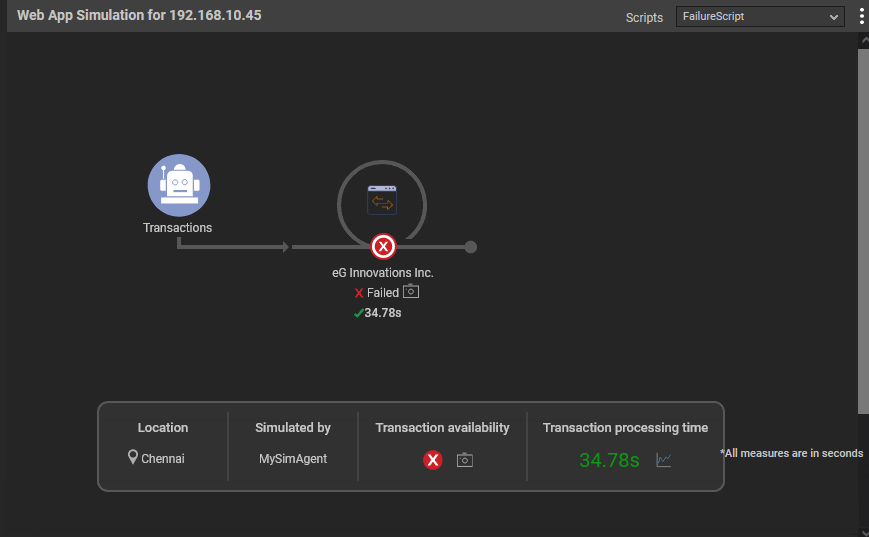Click the 'Transactions' label
This screenshot has width=869, height=537.
[x=177, y=228]
